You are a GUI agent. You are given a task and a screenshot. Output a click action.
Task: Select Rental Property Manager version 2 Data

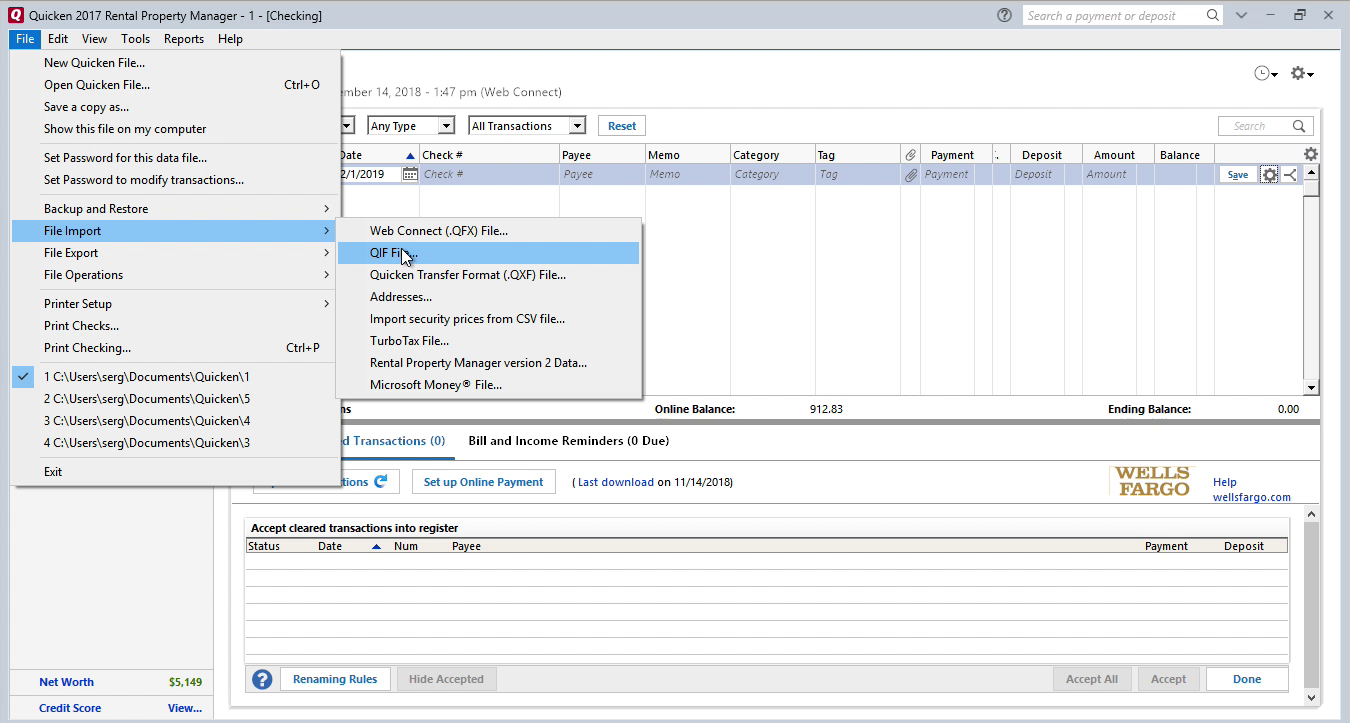(488, 363)
